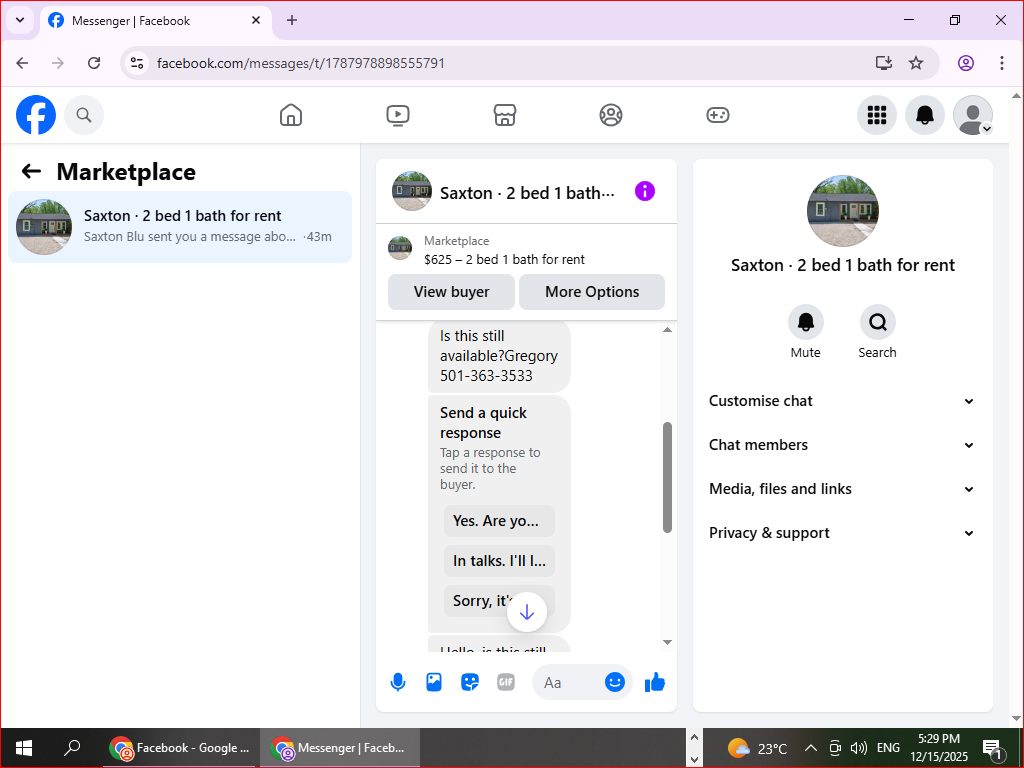Open the notifications bell in top bar
This screenshot has height=768, width=1024.
925,115
